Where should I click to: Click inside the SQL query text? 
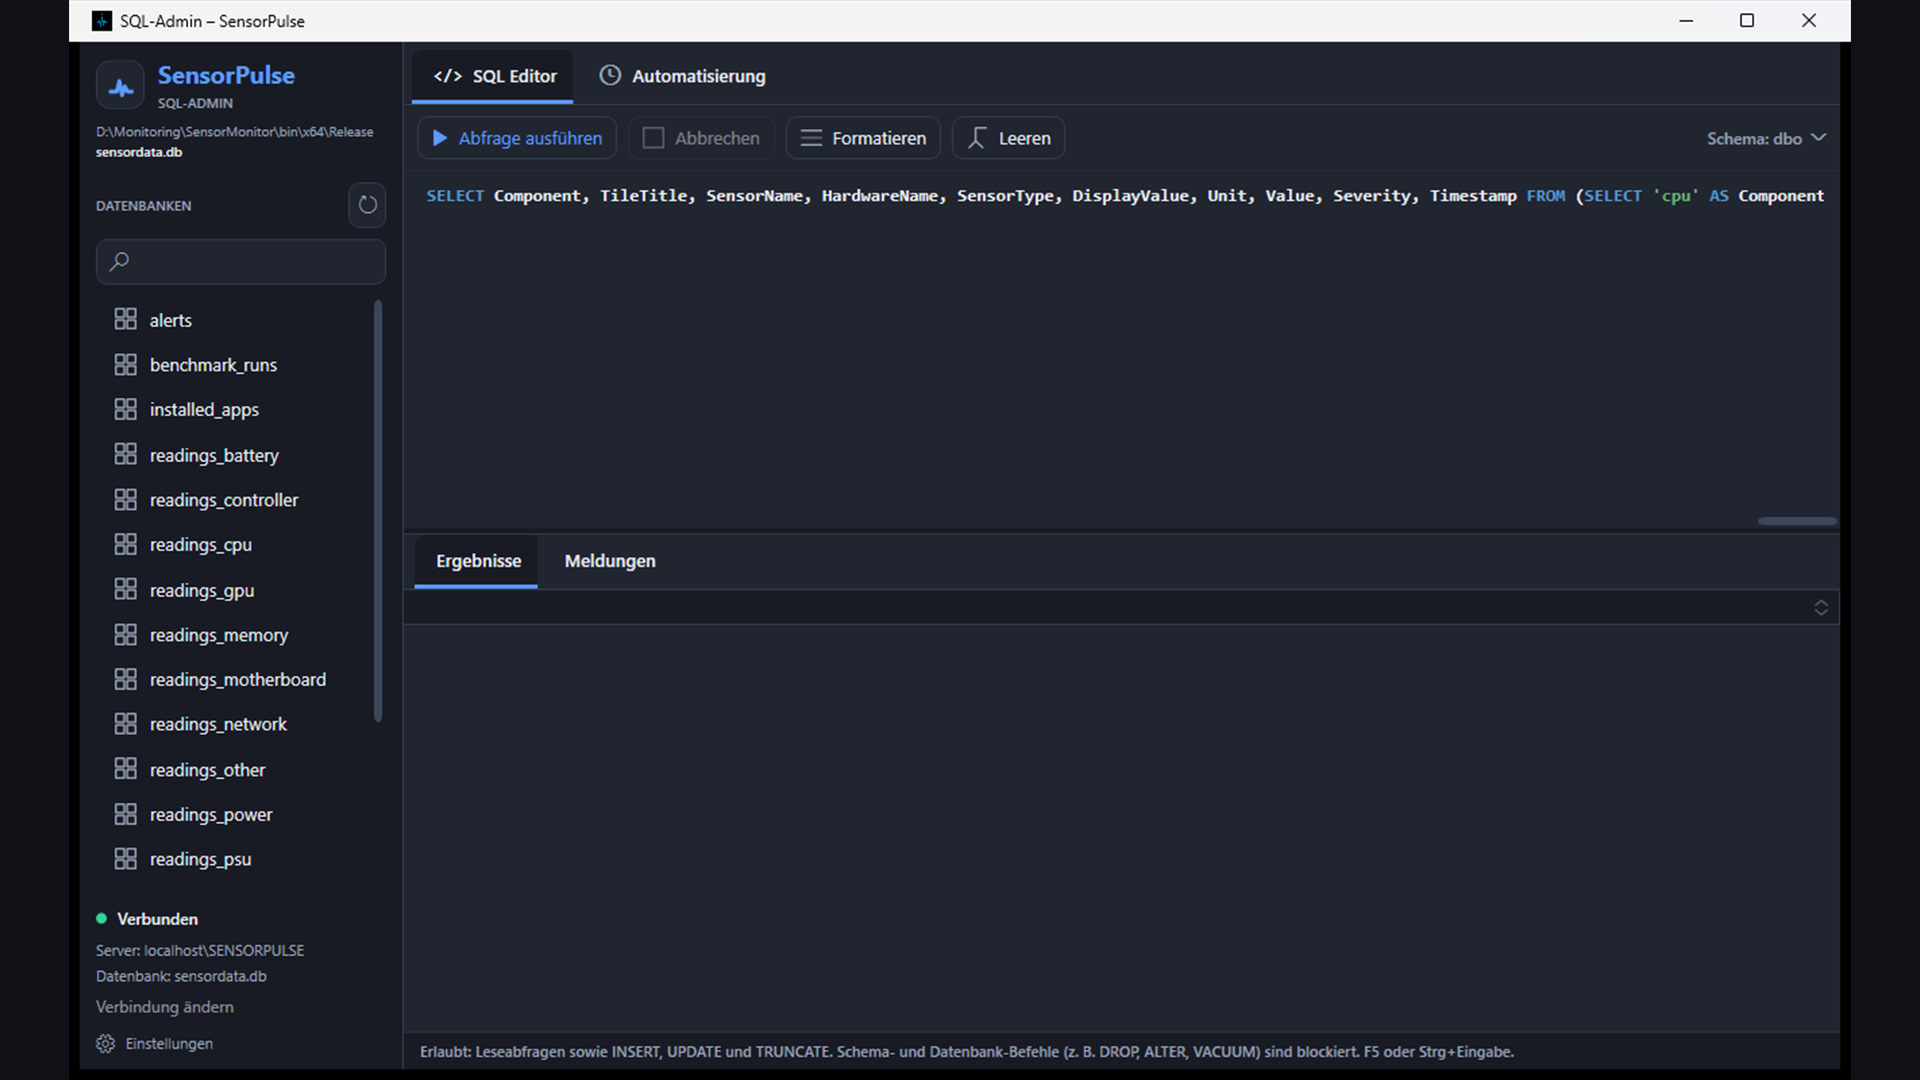coord(1125,196)
